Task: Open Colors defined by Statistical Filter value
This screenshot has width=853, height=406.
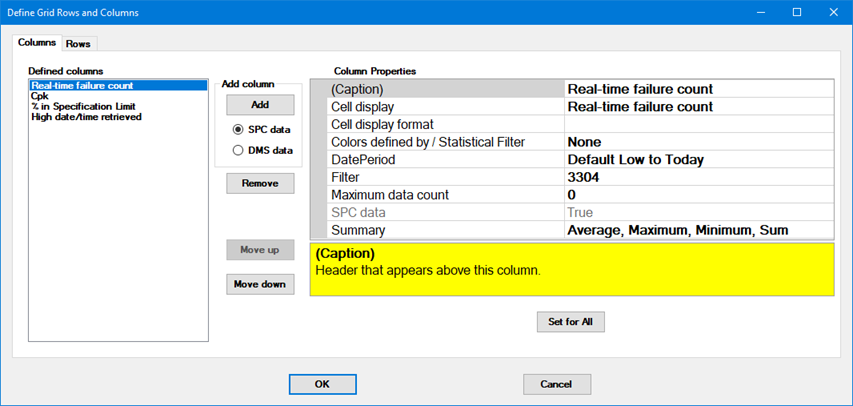Action: pyautogui.click(x=696, y=142)
